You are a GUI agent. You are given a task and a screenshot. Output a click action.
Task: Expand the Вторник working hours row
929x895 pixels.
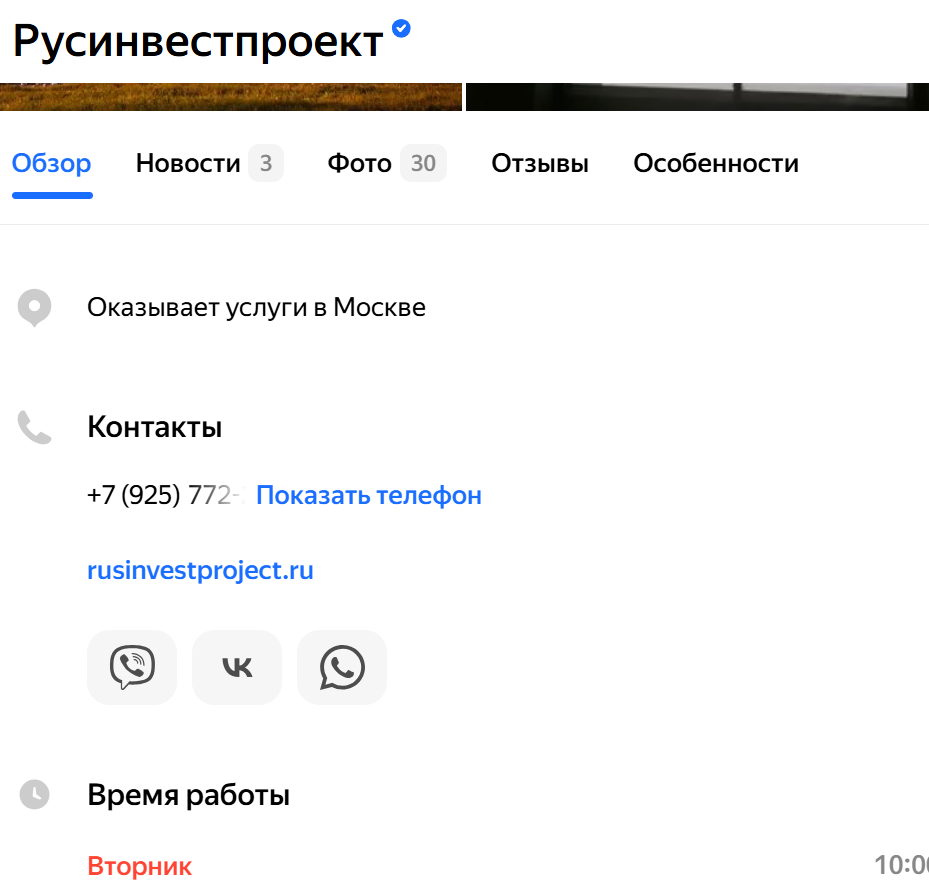(x=140, y=866)
